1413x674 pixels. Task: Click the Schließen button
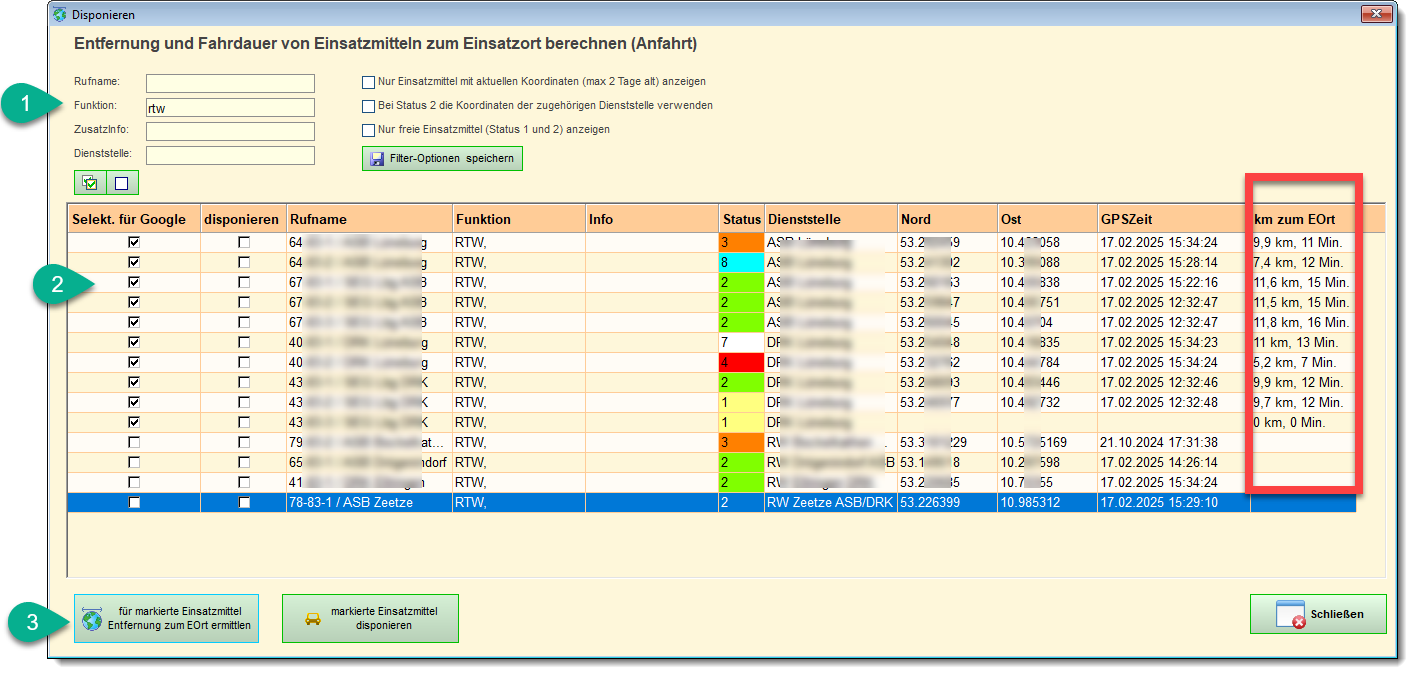click(1318, 614)
